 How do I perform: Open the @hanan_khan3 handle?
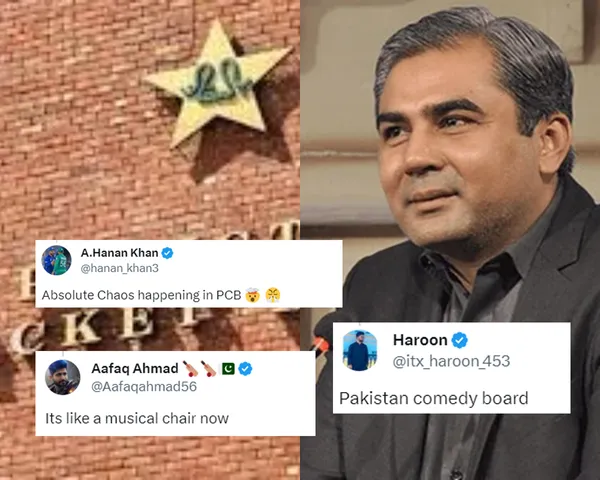click(x=119, y=268)
